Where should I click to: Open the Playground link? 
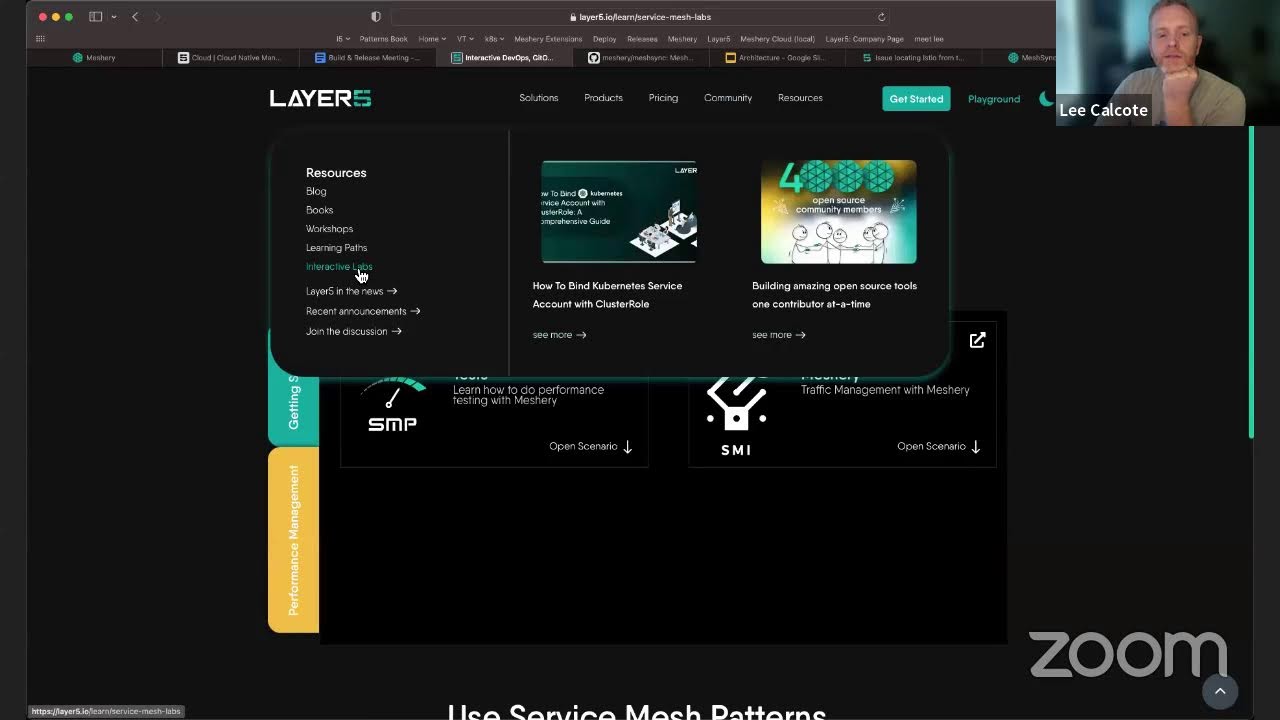click(x=994, y=99)
